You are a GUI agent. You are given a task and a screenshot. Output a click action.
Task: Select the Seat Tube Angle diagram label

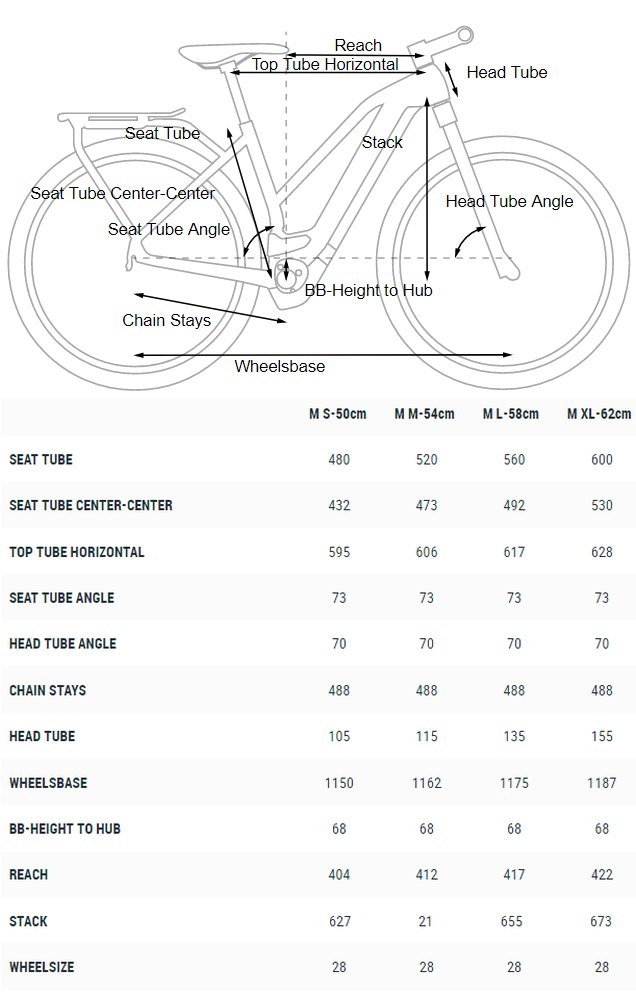(169, 229)
